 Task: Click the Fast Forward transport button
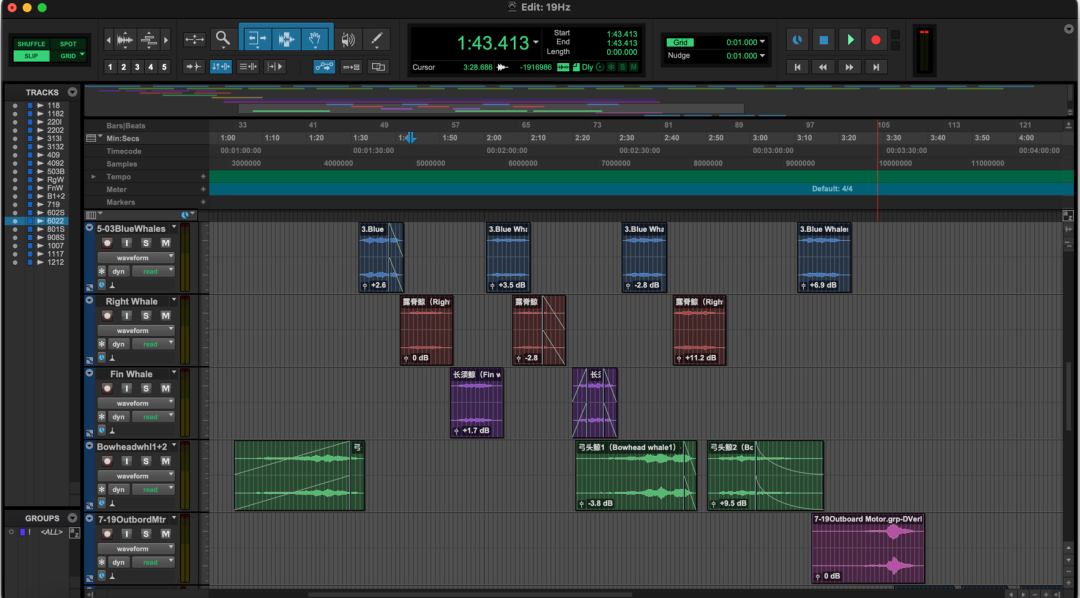point(849,67)
